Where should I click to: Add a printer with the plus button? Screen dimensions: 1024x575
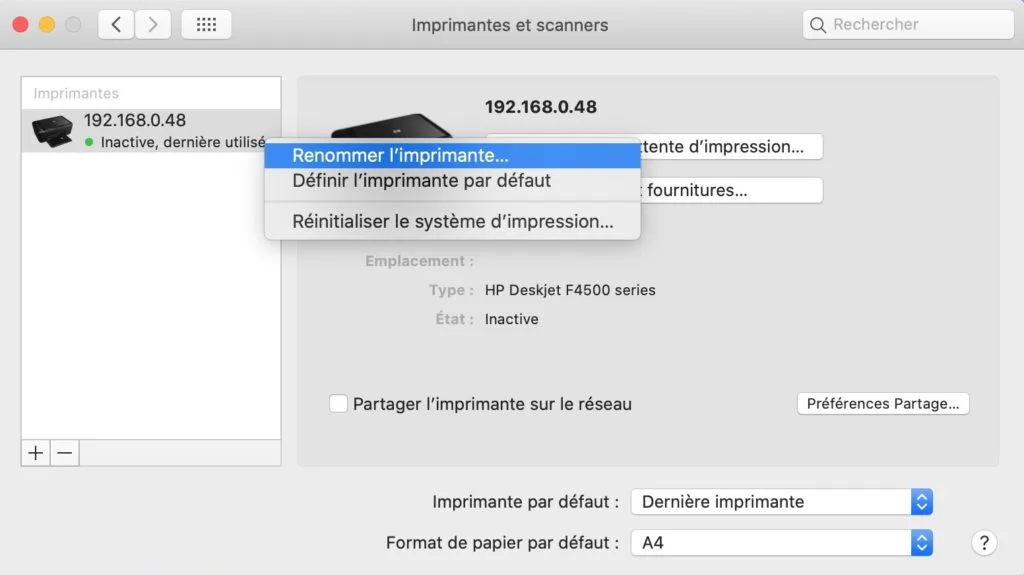point(36,453)
